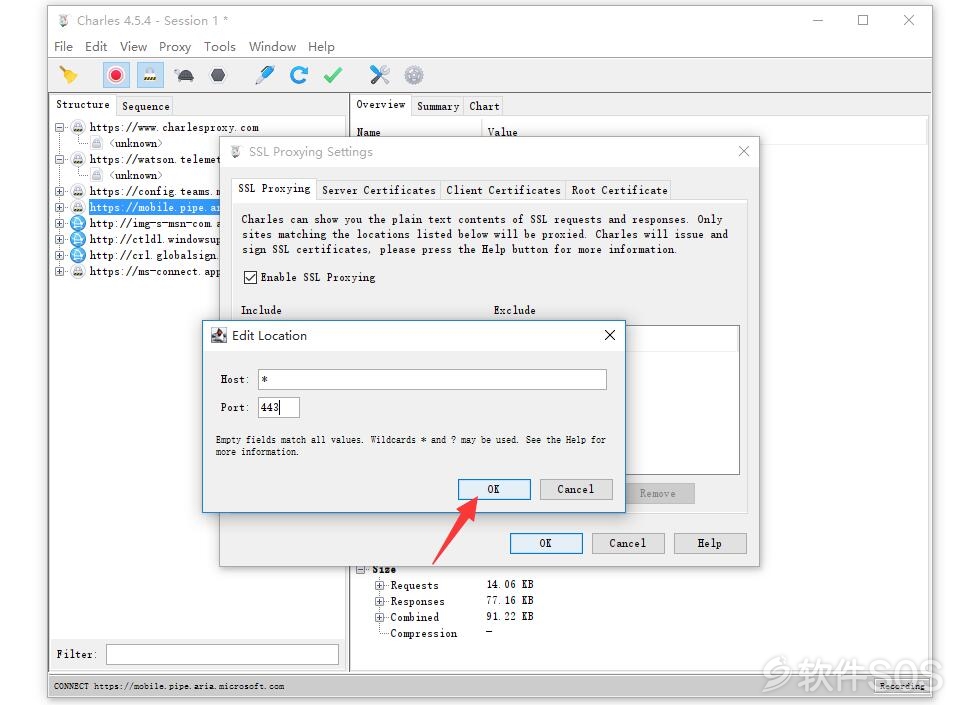Viewport: 958px width, 705px height.
Task: Toggle the red Record button
Action: point(115,75)
